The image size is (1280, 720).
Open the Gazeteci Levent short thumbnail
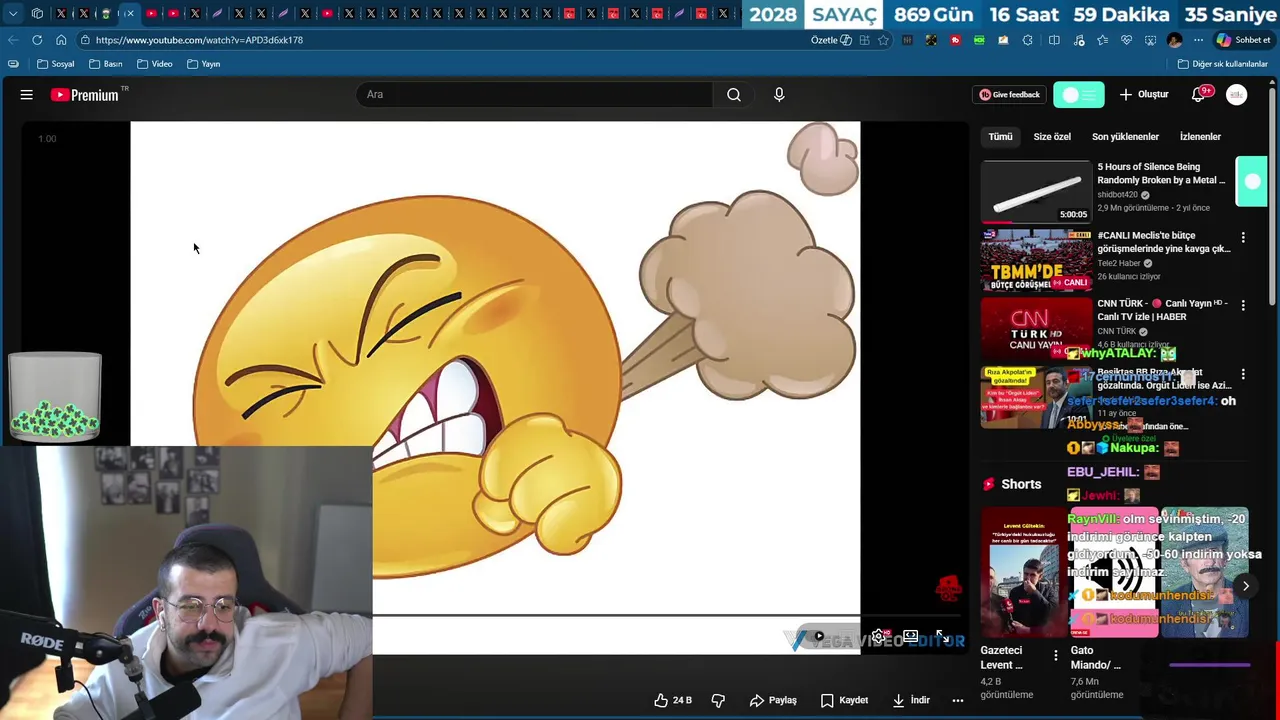pyautogui.click(x=1023, y=572)
